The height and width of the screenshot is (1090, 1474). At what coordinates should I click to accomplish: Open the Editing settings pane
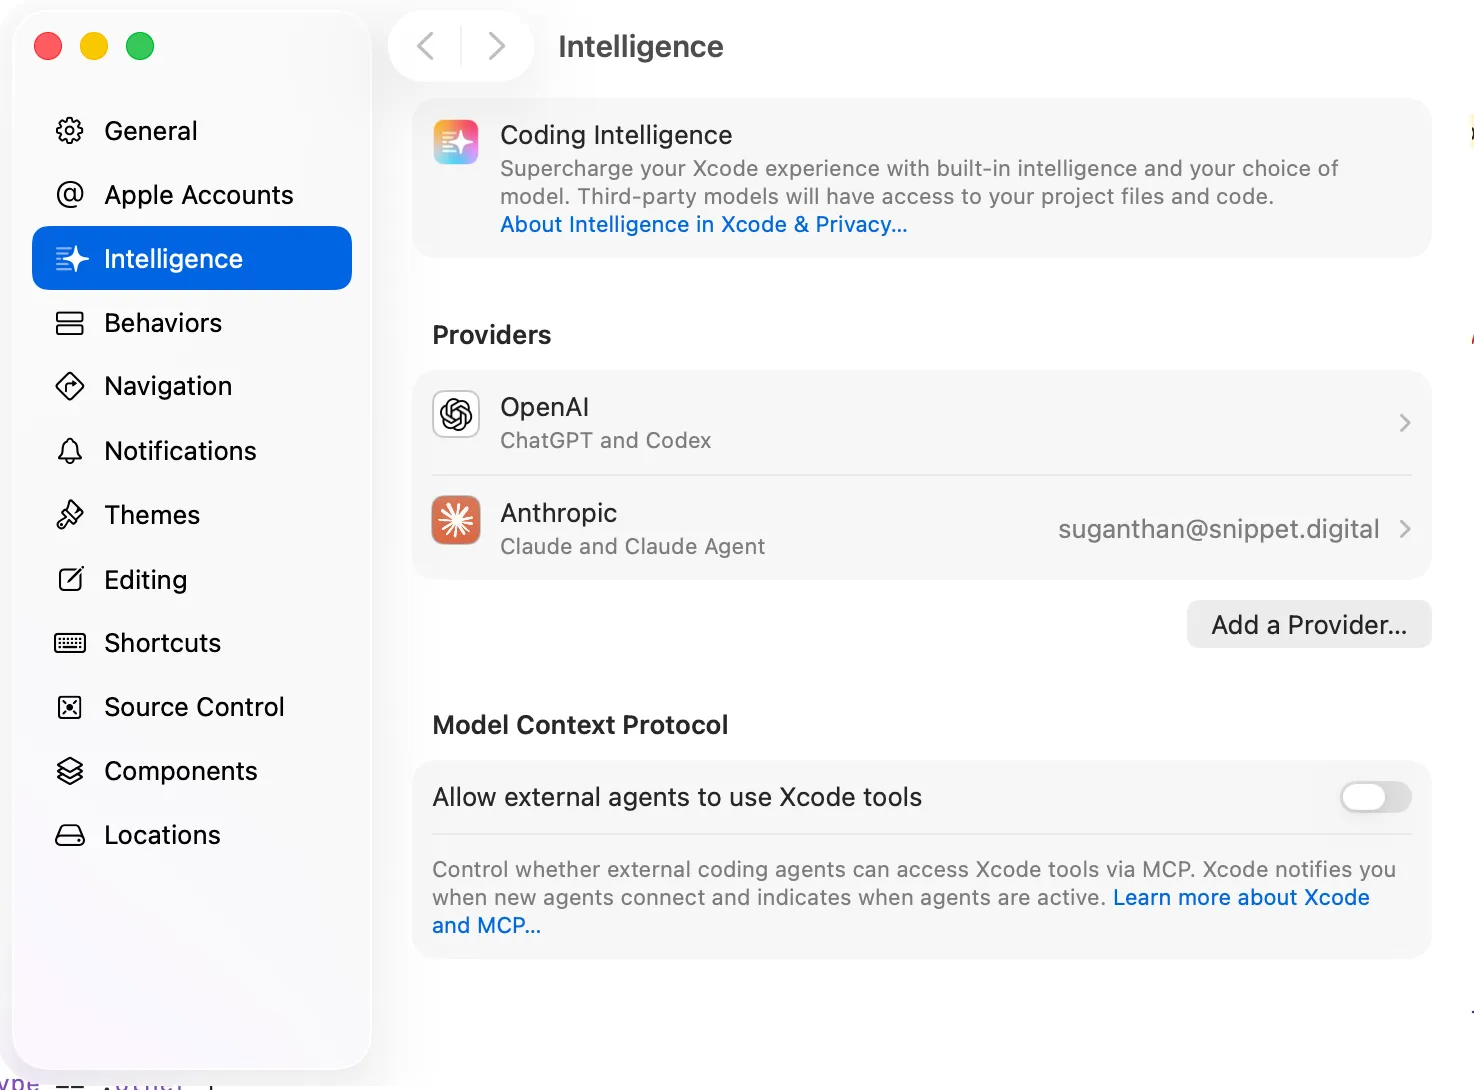point(145,580)
